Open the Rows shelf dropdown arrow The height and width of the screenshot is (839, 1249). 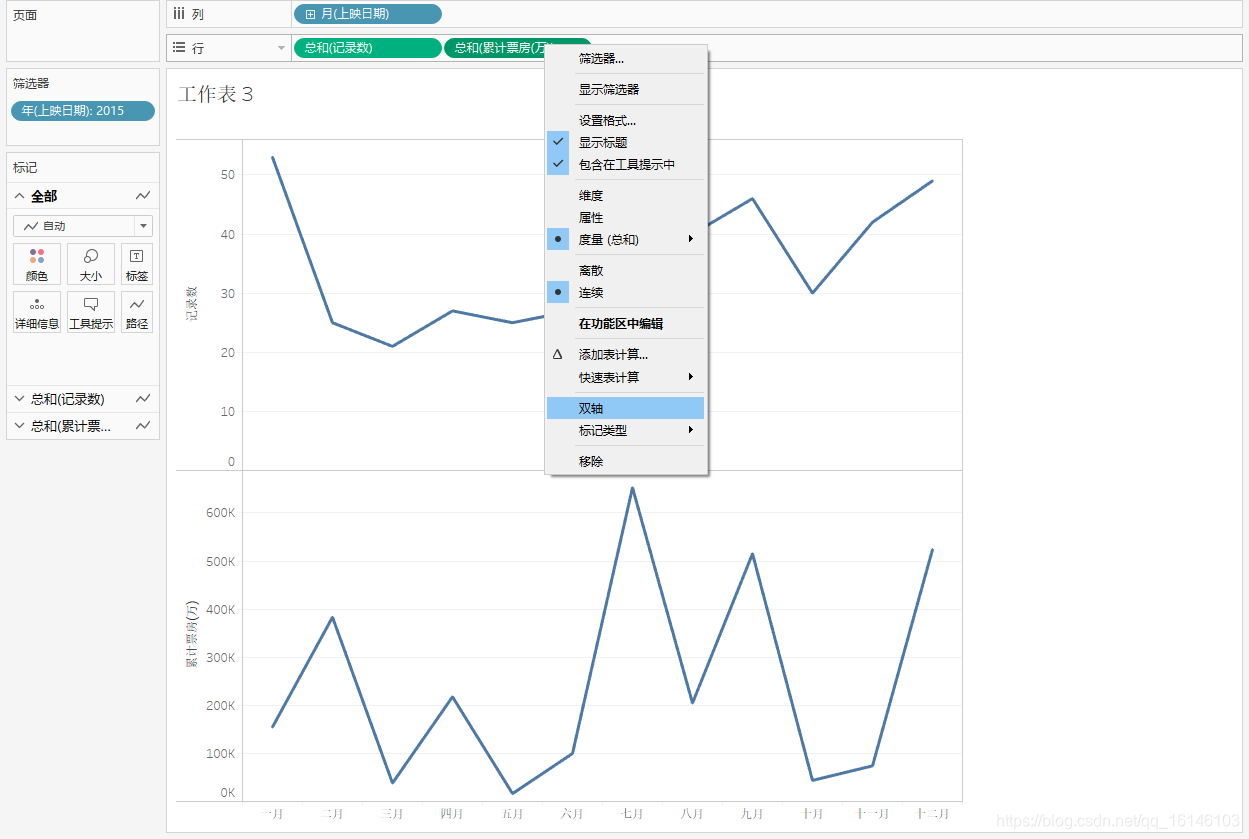[281, 48]
